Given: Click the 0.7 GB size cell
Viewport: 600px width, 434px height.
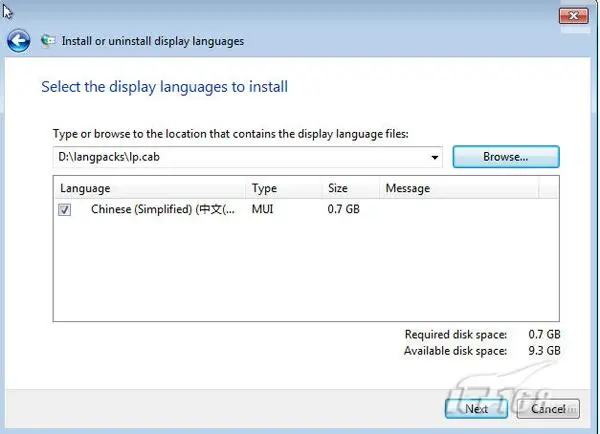Looking at the screenshot, I should click(344, 209).
